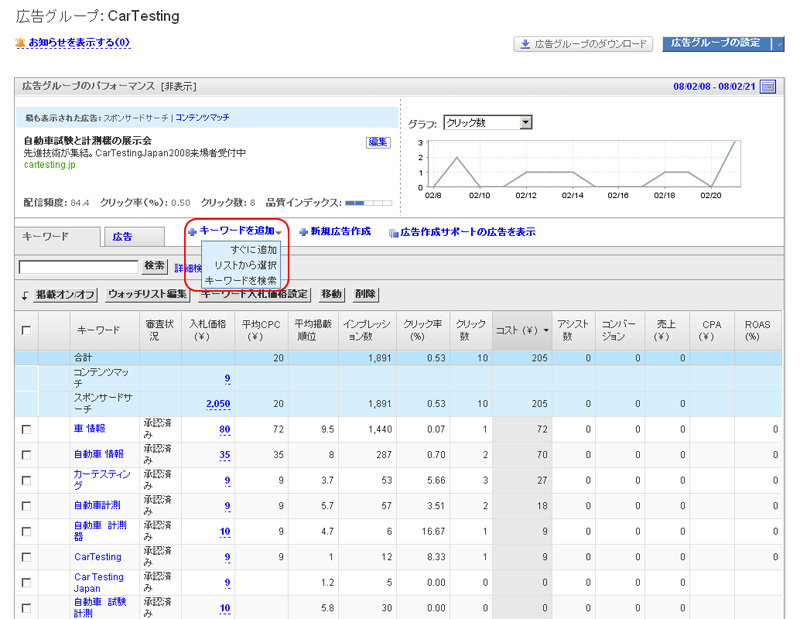
Task: Click the sort arrow on コスト column
Action: [x=546, y=329]
